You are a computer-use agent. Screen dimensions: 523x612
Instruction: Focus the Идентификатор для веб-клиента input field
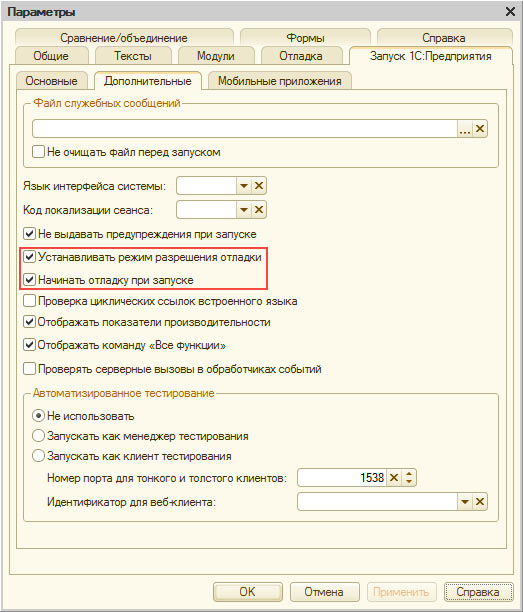tap(377, 502)
